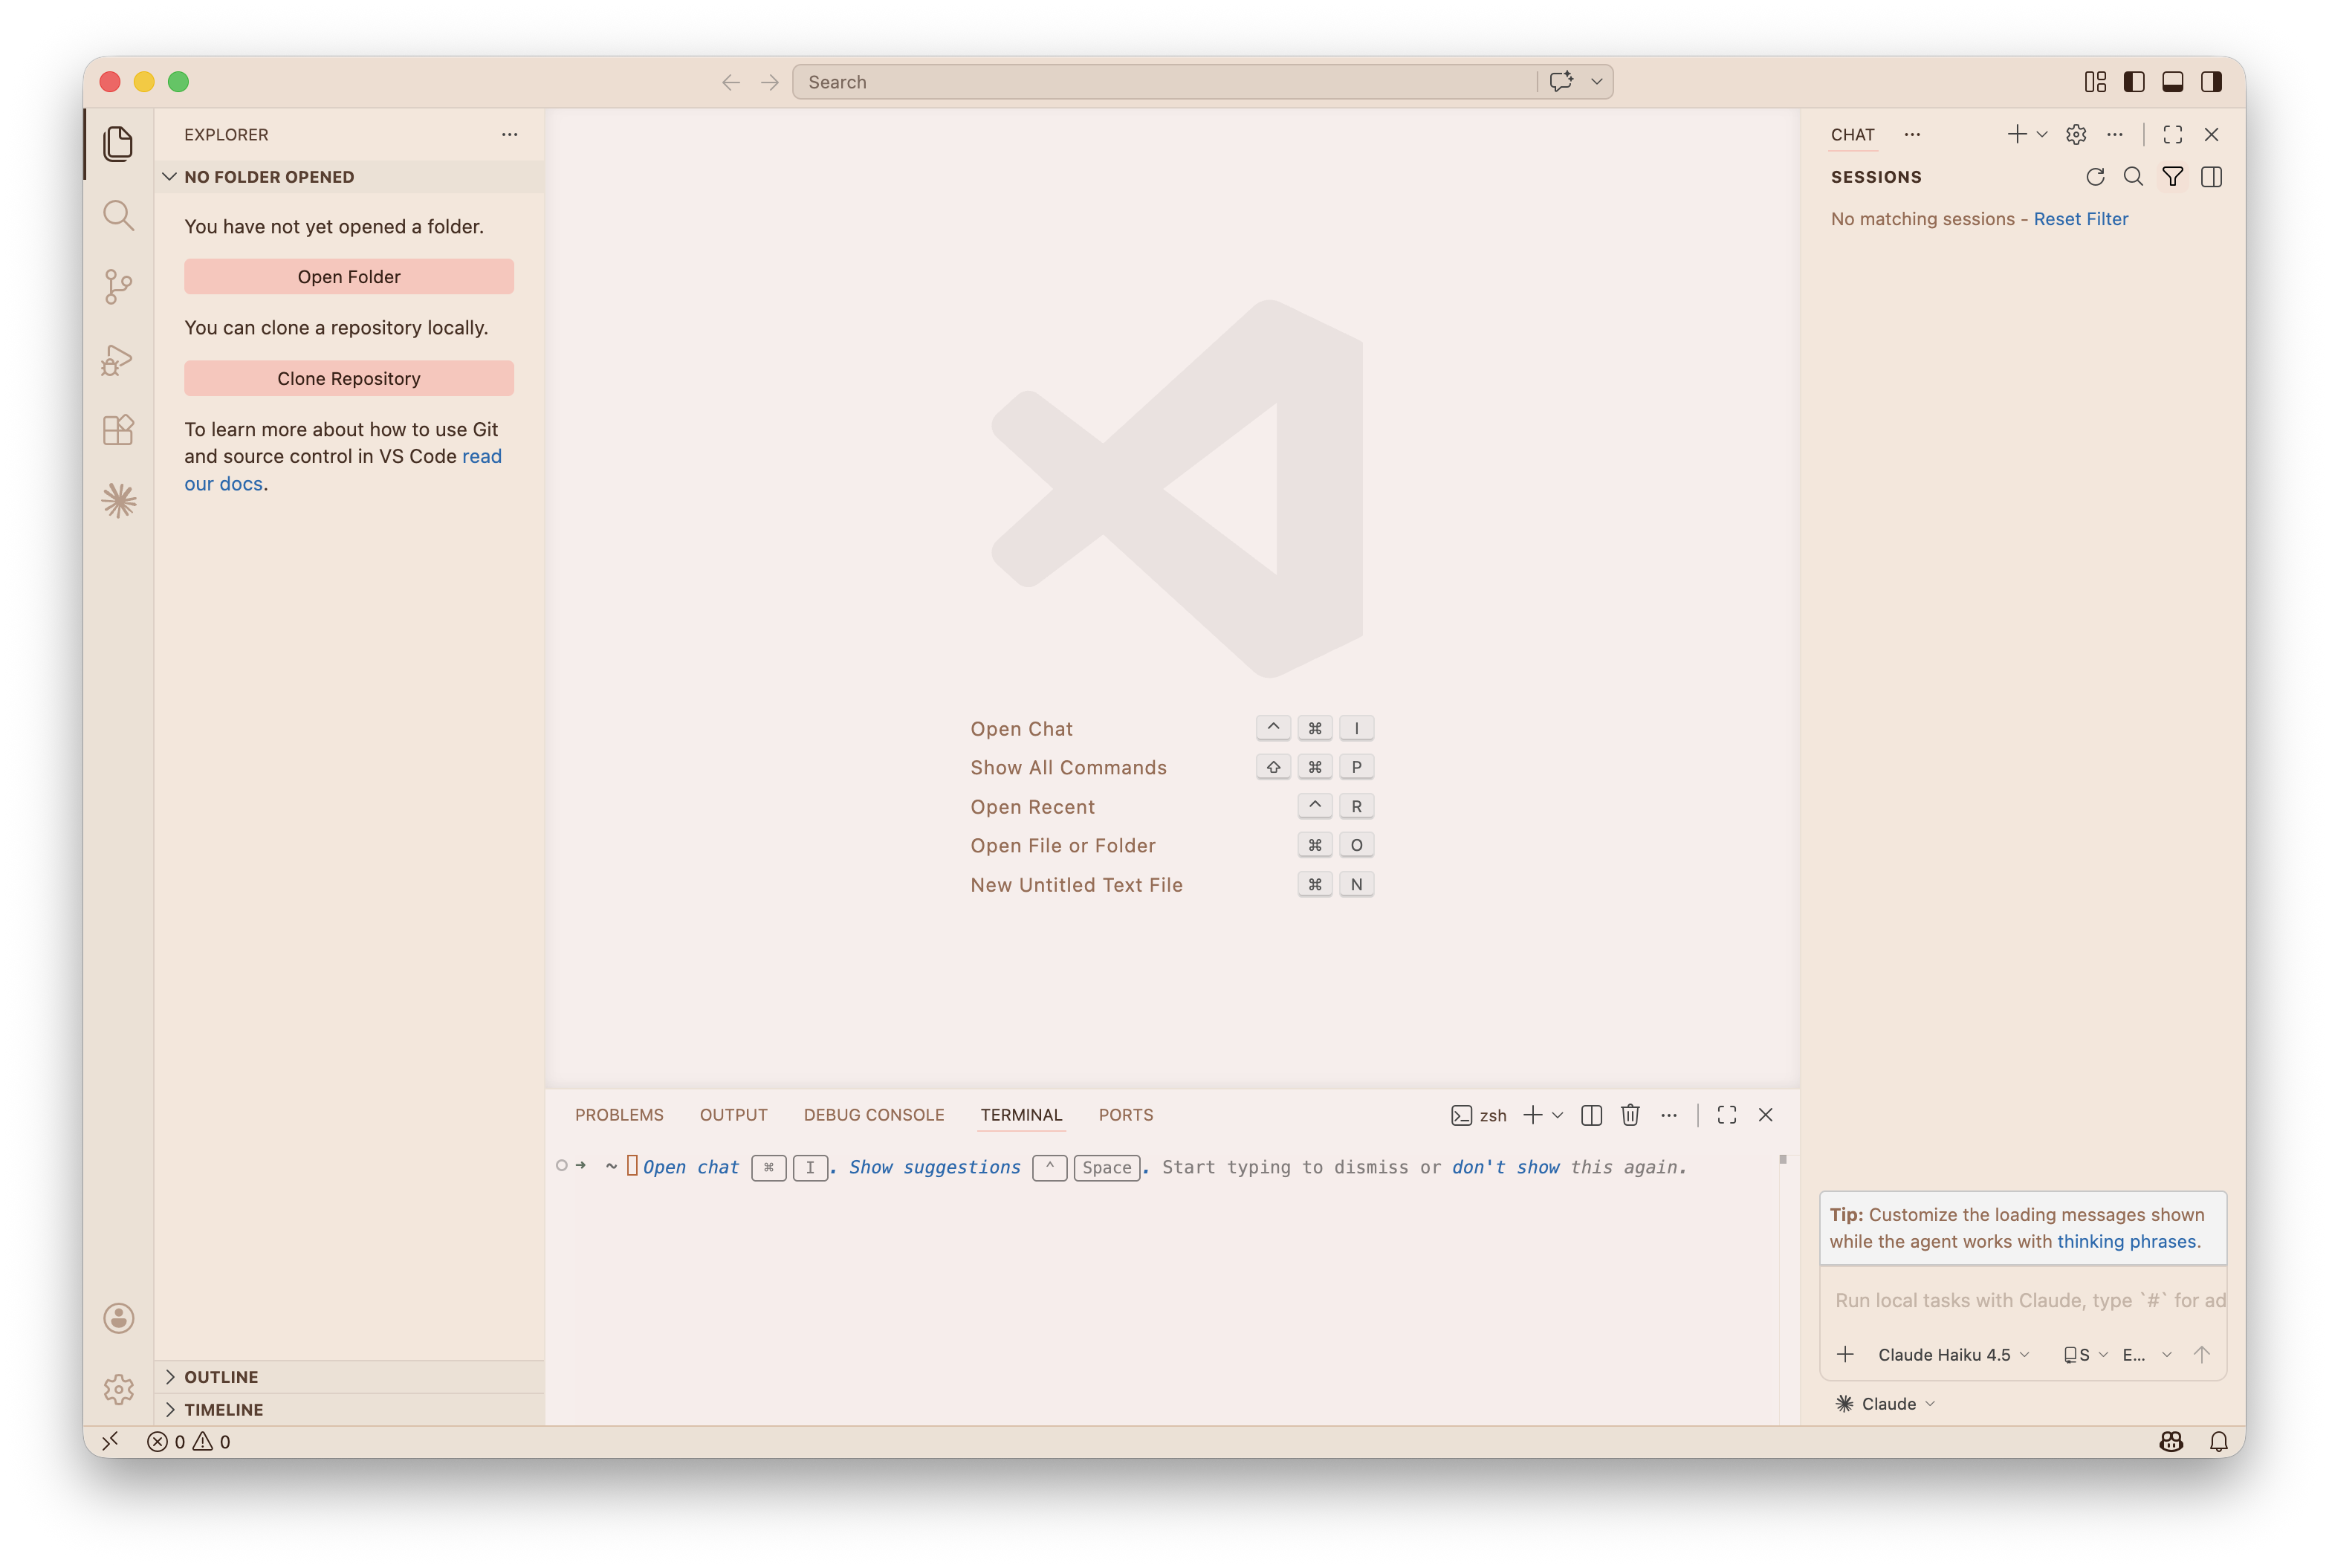Click the Open Folder button
Screen dimensions: 2329x1568
(348, 276)
